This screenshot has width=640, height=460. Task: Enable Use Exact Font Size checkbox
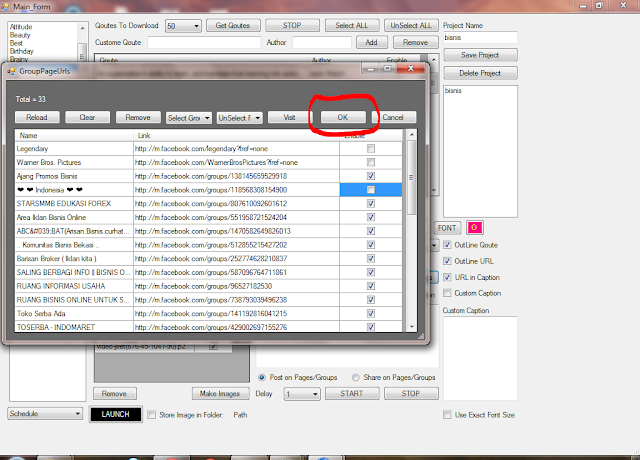[447, 415]
